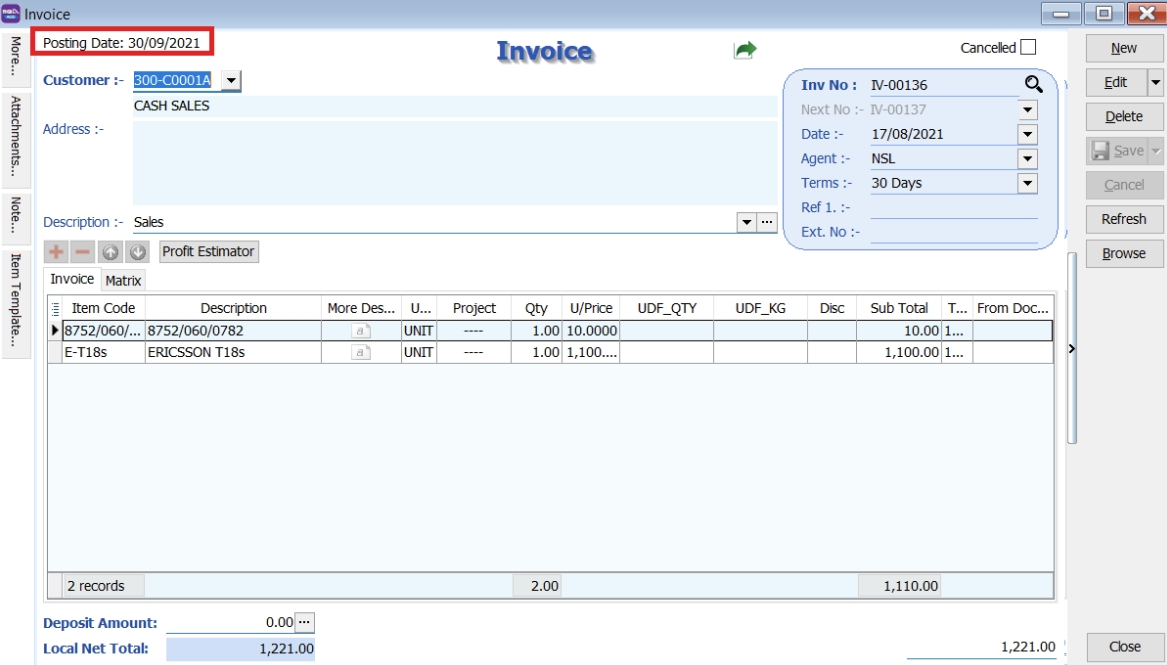
Task: Click the Browse button
Action: 1124,253
